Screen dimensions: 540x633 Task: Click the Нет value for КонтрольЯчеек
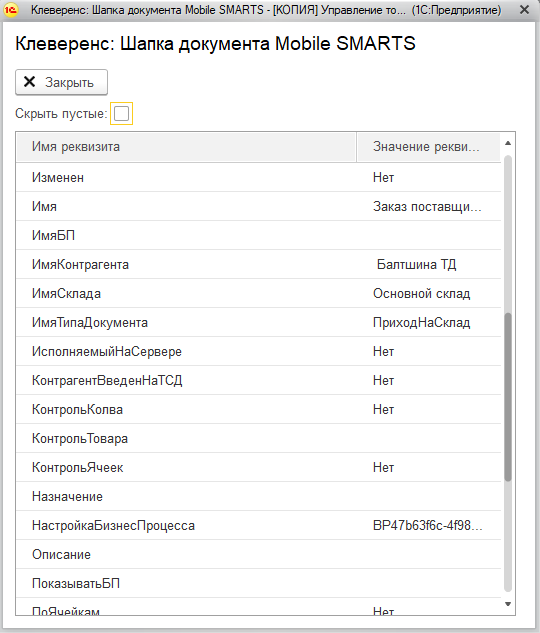pyautogui.click(x=383, y=468)
